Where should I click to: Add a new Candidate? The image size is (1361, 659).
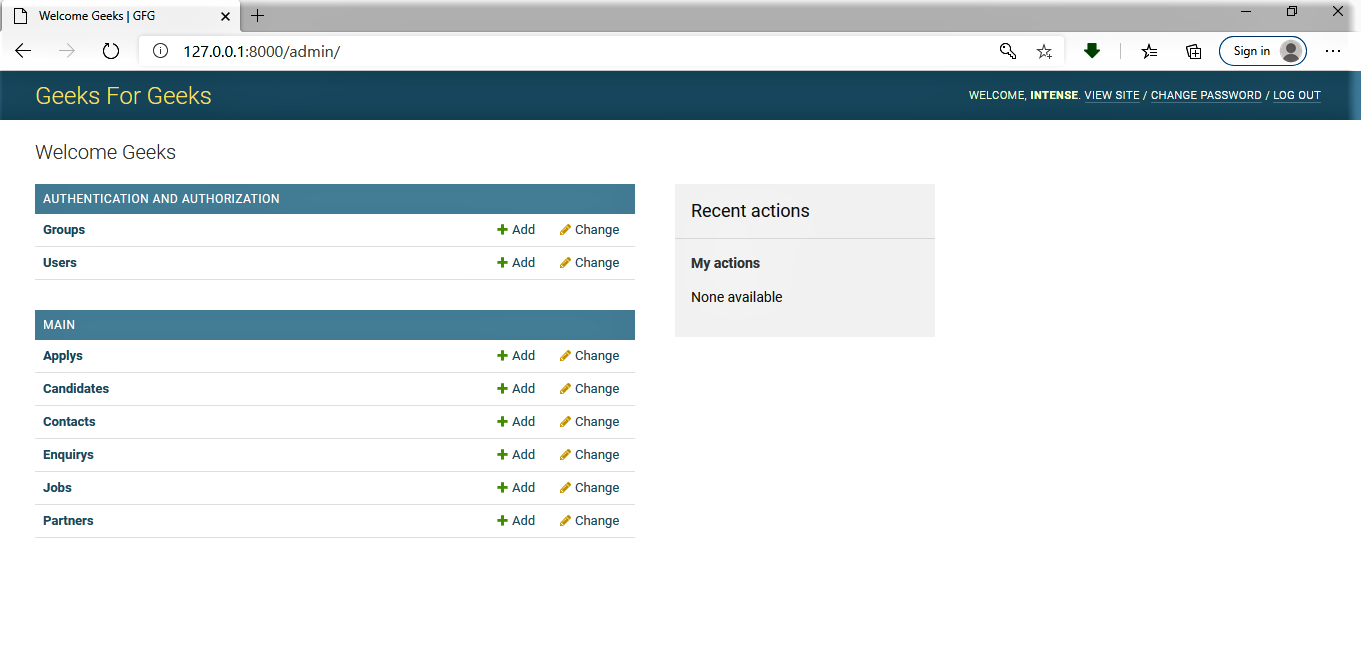tap(516, 389)
